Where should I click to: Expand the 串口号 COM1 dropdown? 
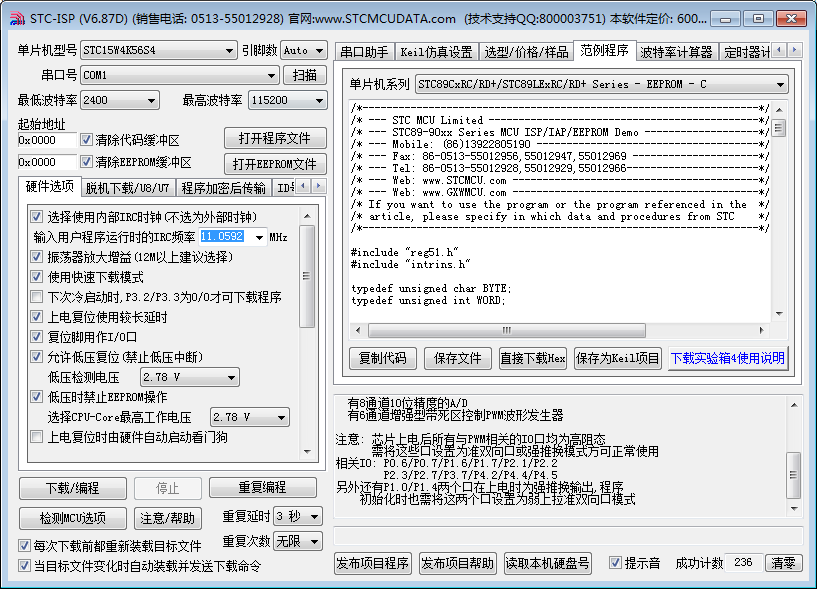tap(178, 75)
